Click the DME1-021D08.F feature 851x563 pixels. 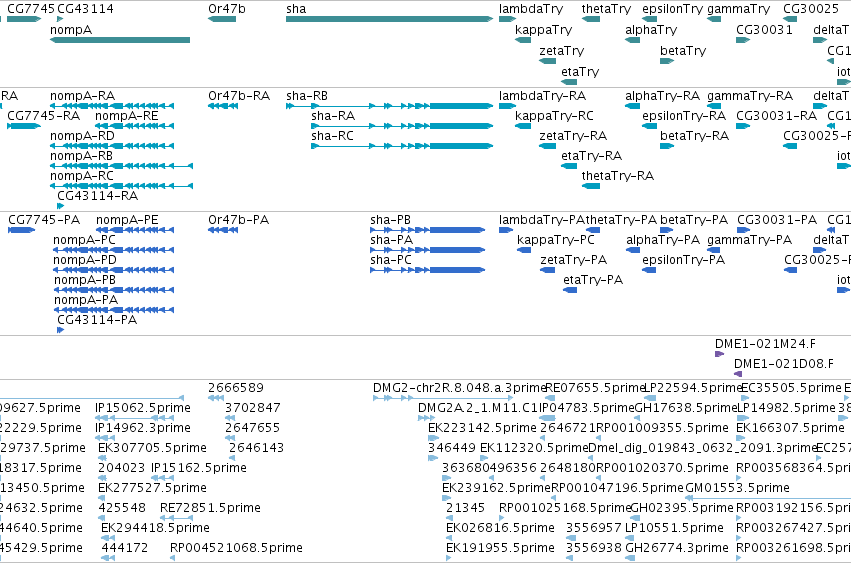(738, 374)
